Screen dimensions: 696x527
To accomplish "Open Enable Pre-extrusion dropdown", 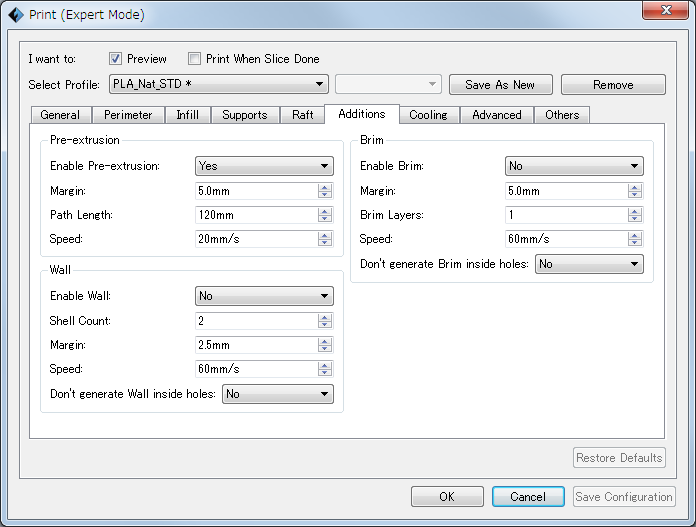I will tap(264, 166).
